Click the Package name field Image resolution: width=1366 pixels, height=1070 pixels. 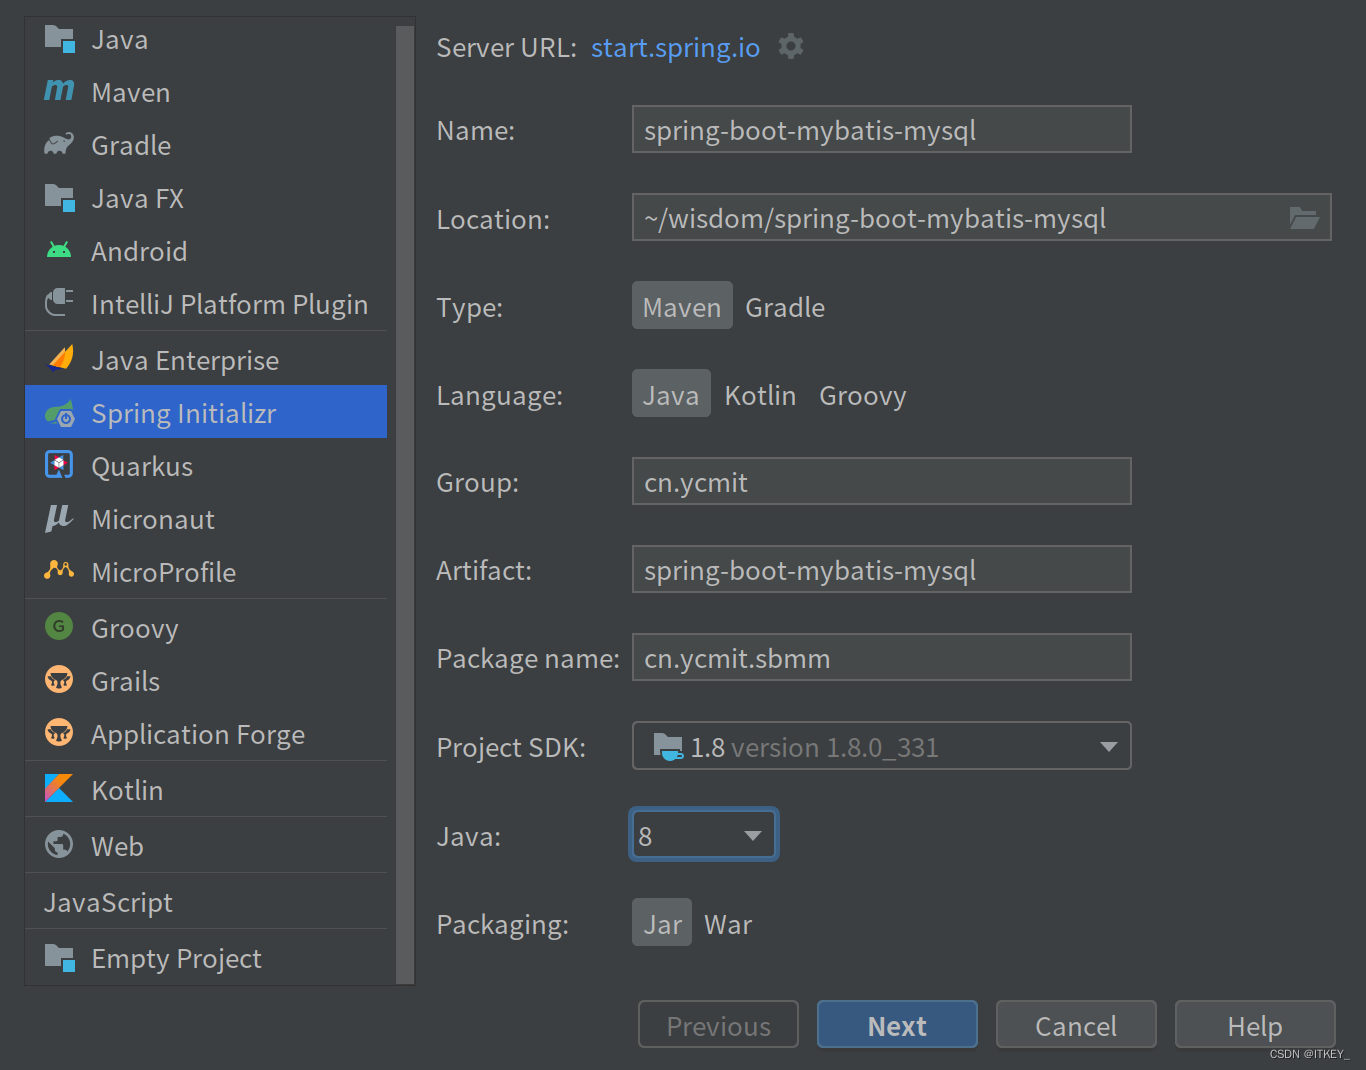point(881,658)
